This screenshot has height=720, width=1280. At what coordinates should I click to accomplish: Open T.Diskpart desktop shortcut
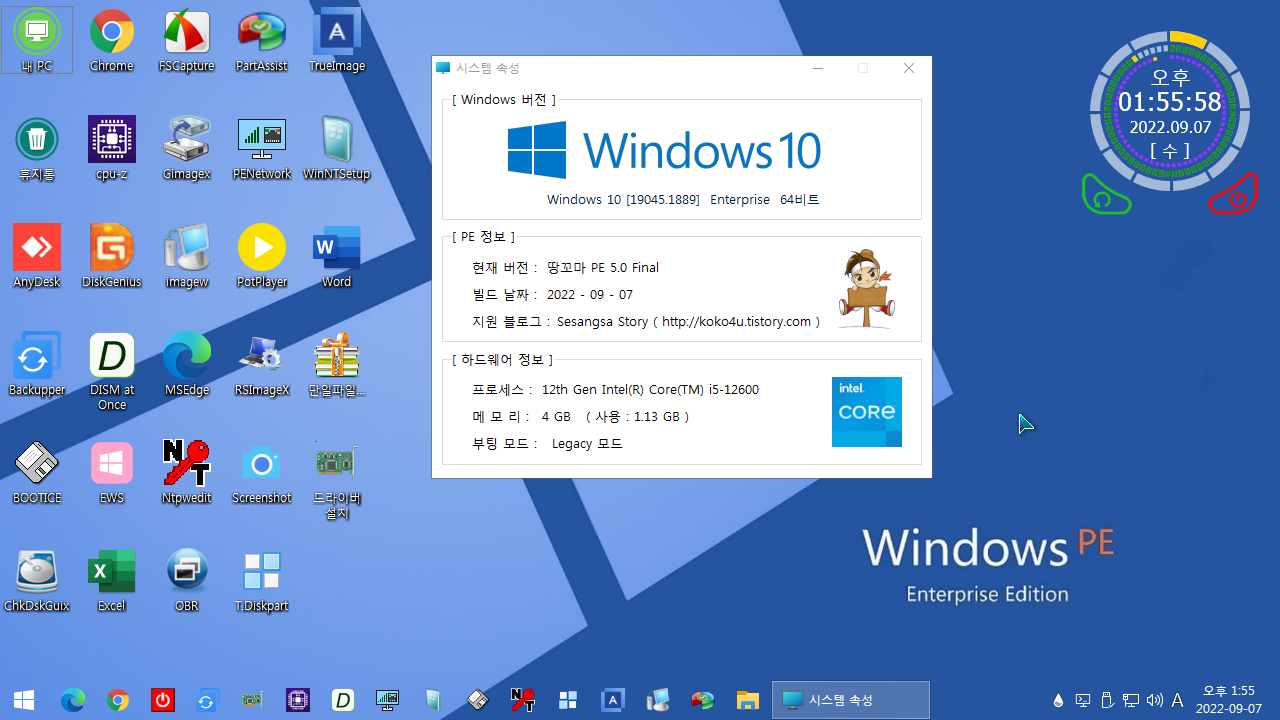[262, 581]
